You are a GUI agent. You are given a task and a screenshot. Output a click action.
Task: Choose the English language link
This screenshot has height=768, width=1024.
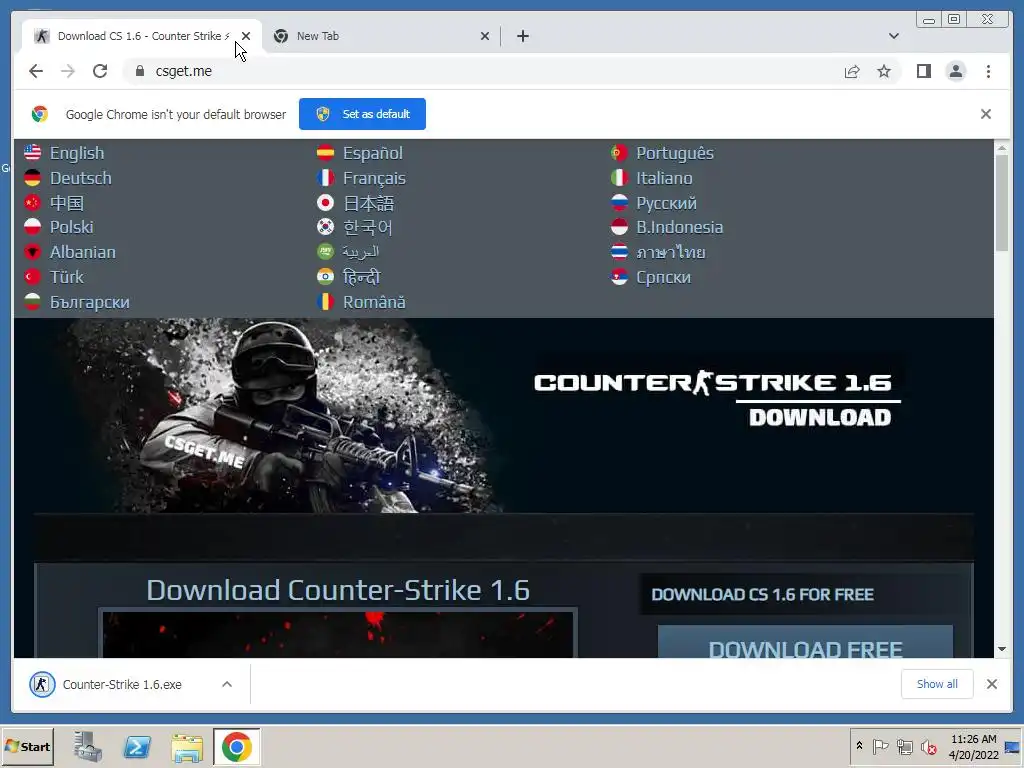point(77,153)
